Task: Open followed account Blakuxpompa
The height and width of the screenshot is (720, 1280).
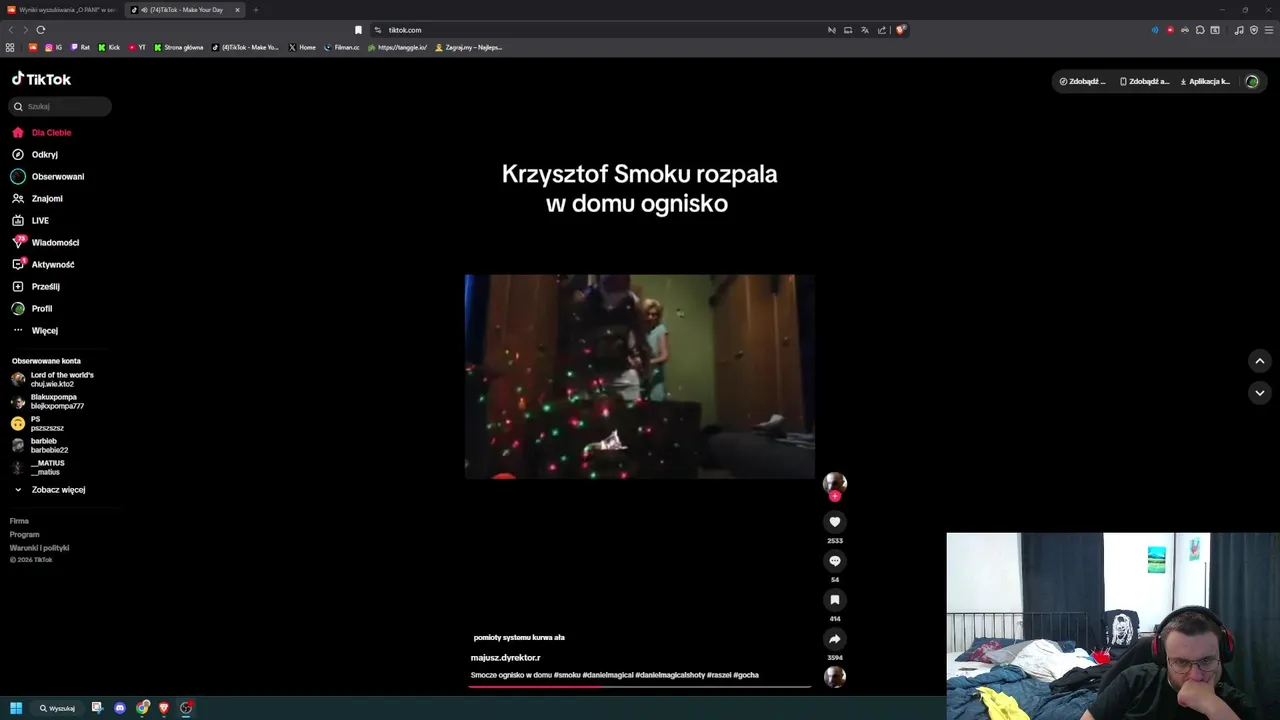Action: (x=48, y=401)
